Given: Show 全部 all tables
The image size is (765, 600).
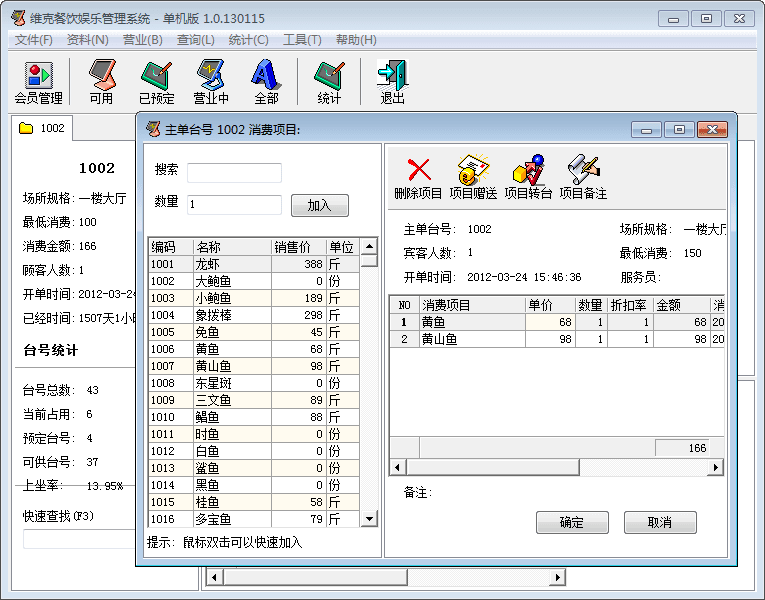Looking at the screenshot, I should coord(266,82).
